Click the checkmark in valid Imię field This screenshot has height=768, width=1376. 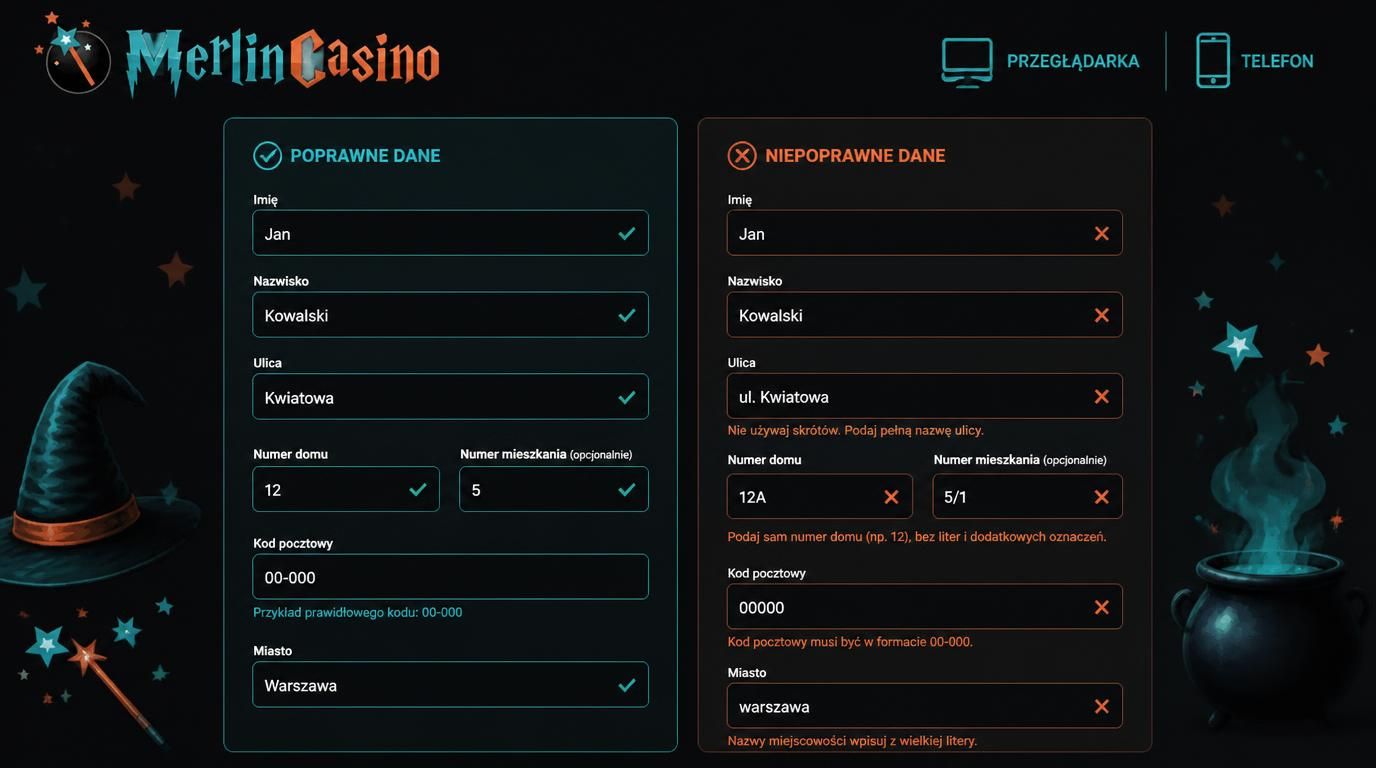(x=627, y=233)
